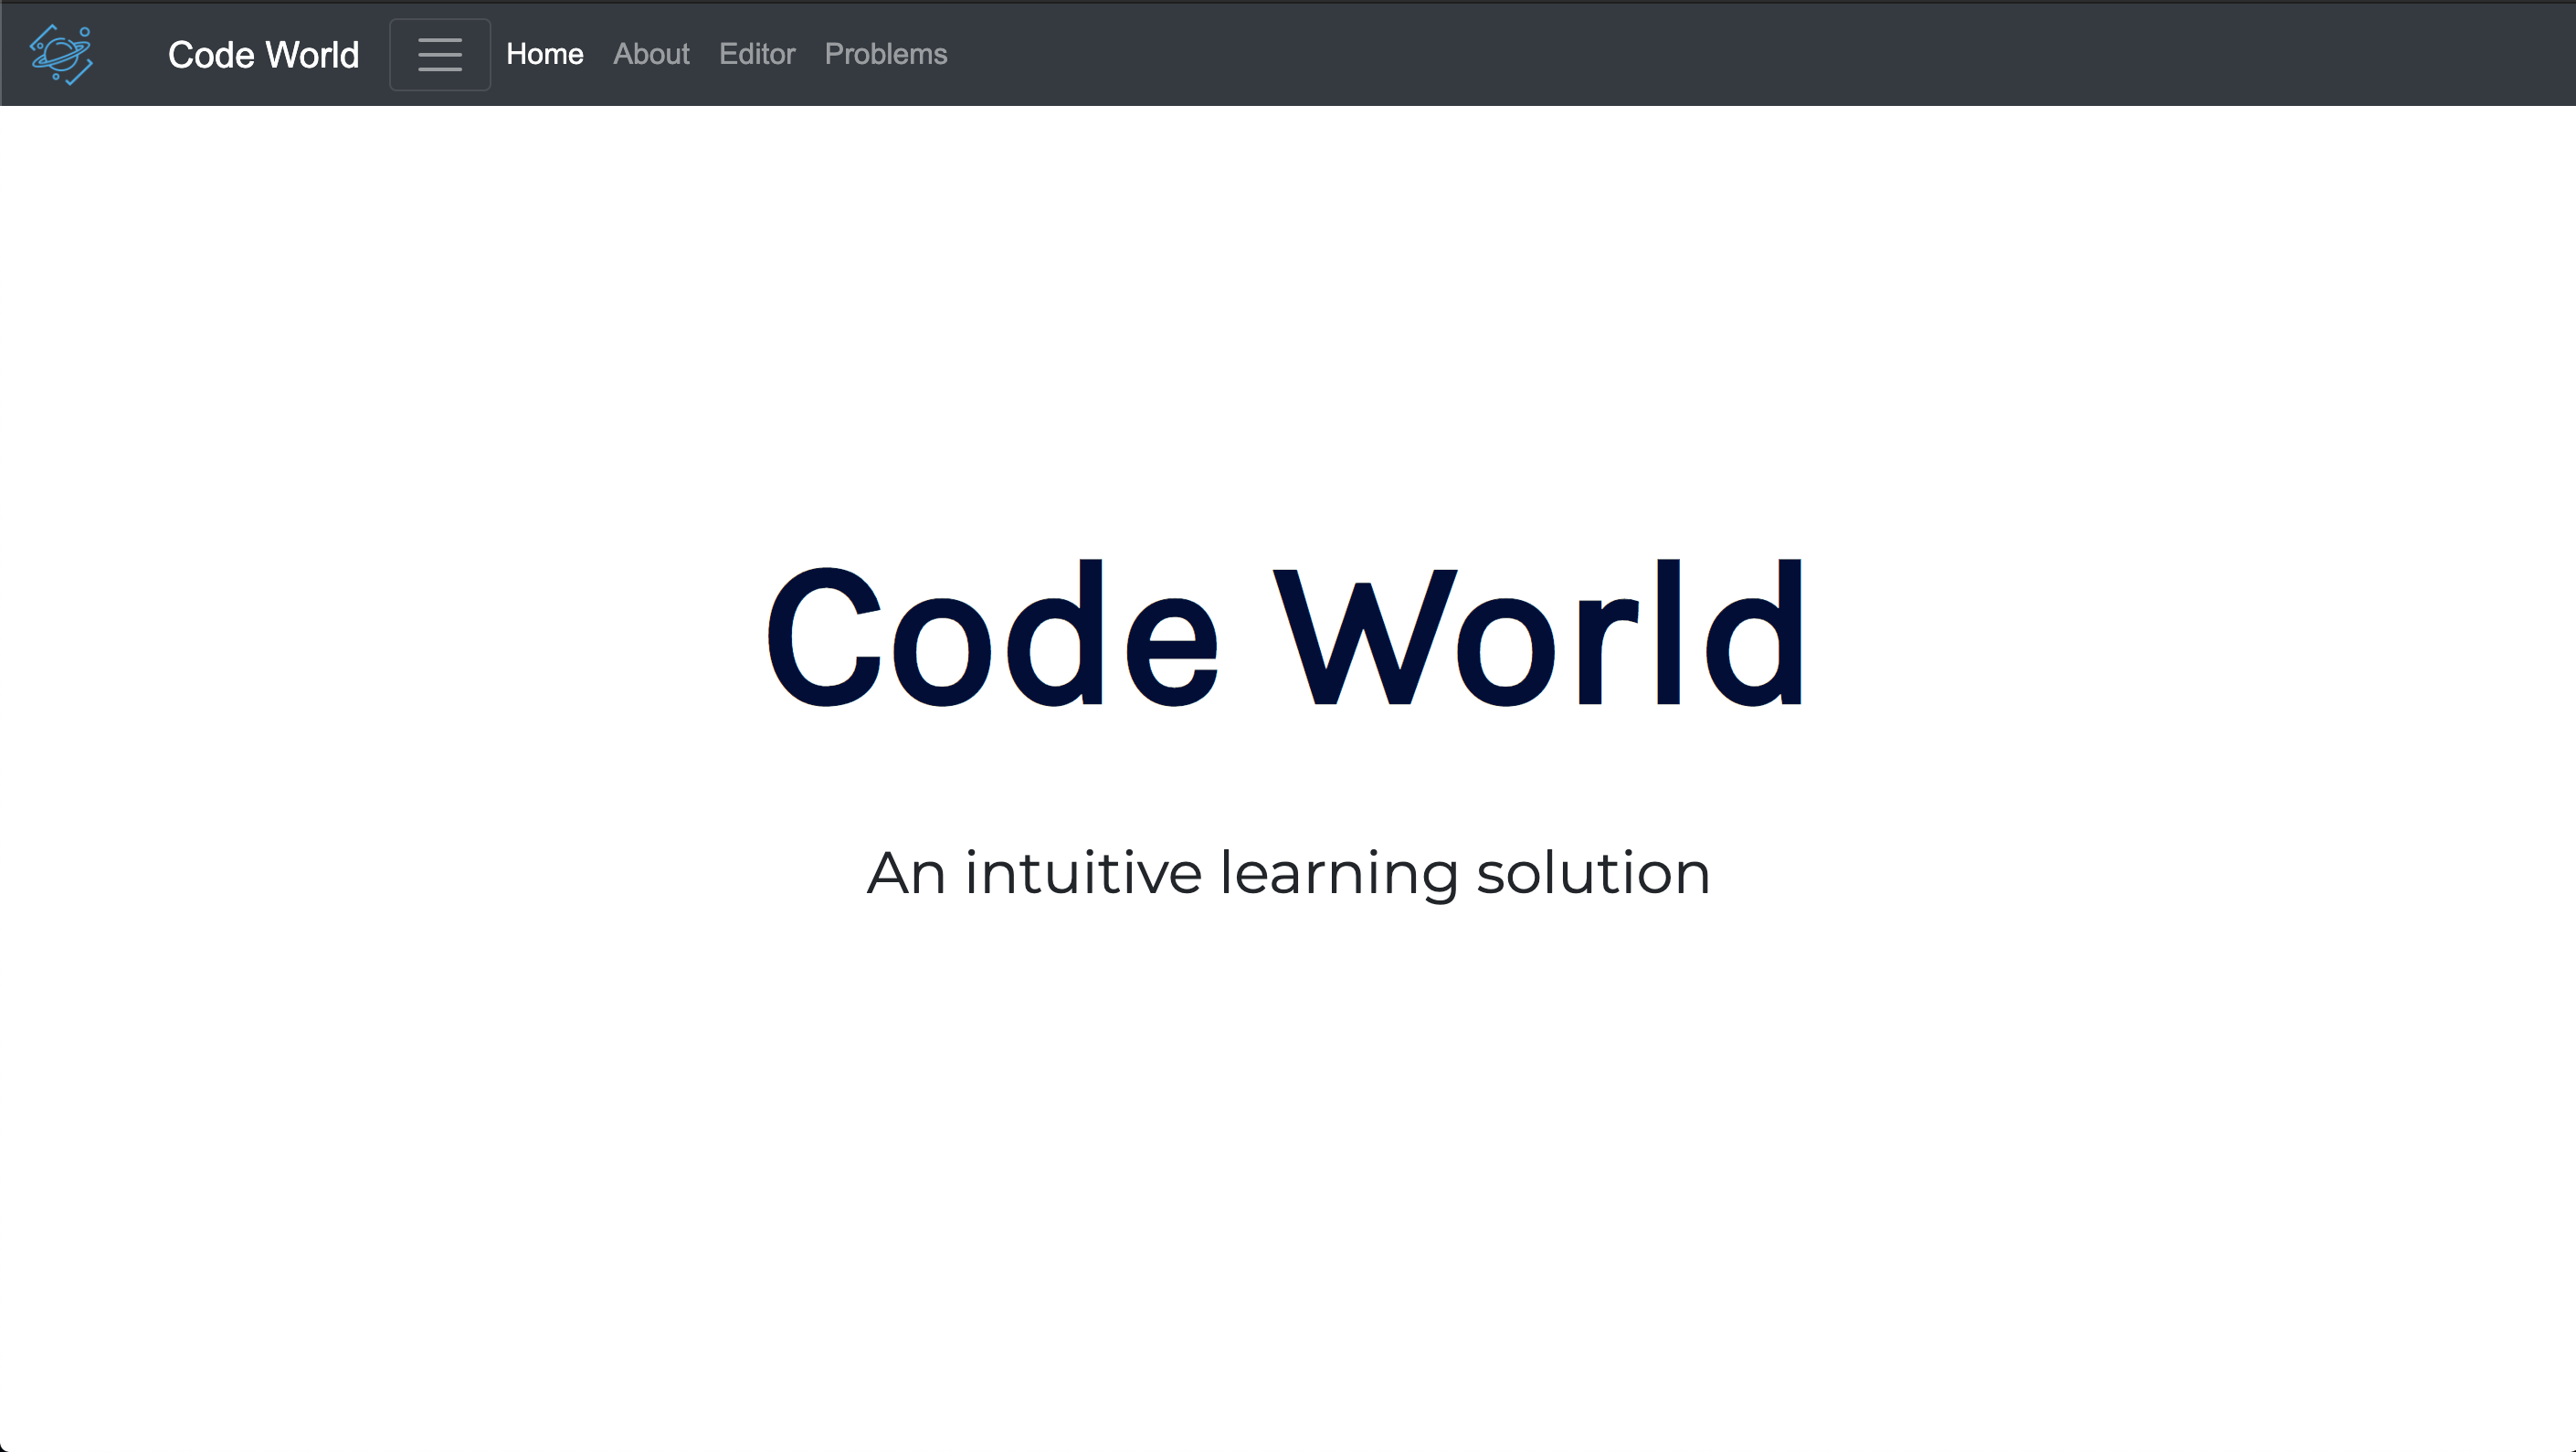Toggle the hamburger navigation menu button
The width and height of the screenshot is (2576, 1452).
click(439, 54)
